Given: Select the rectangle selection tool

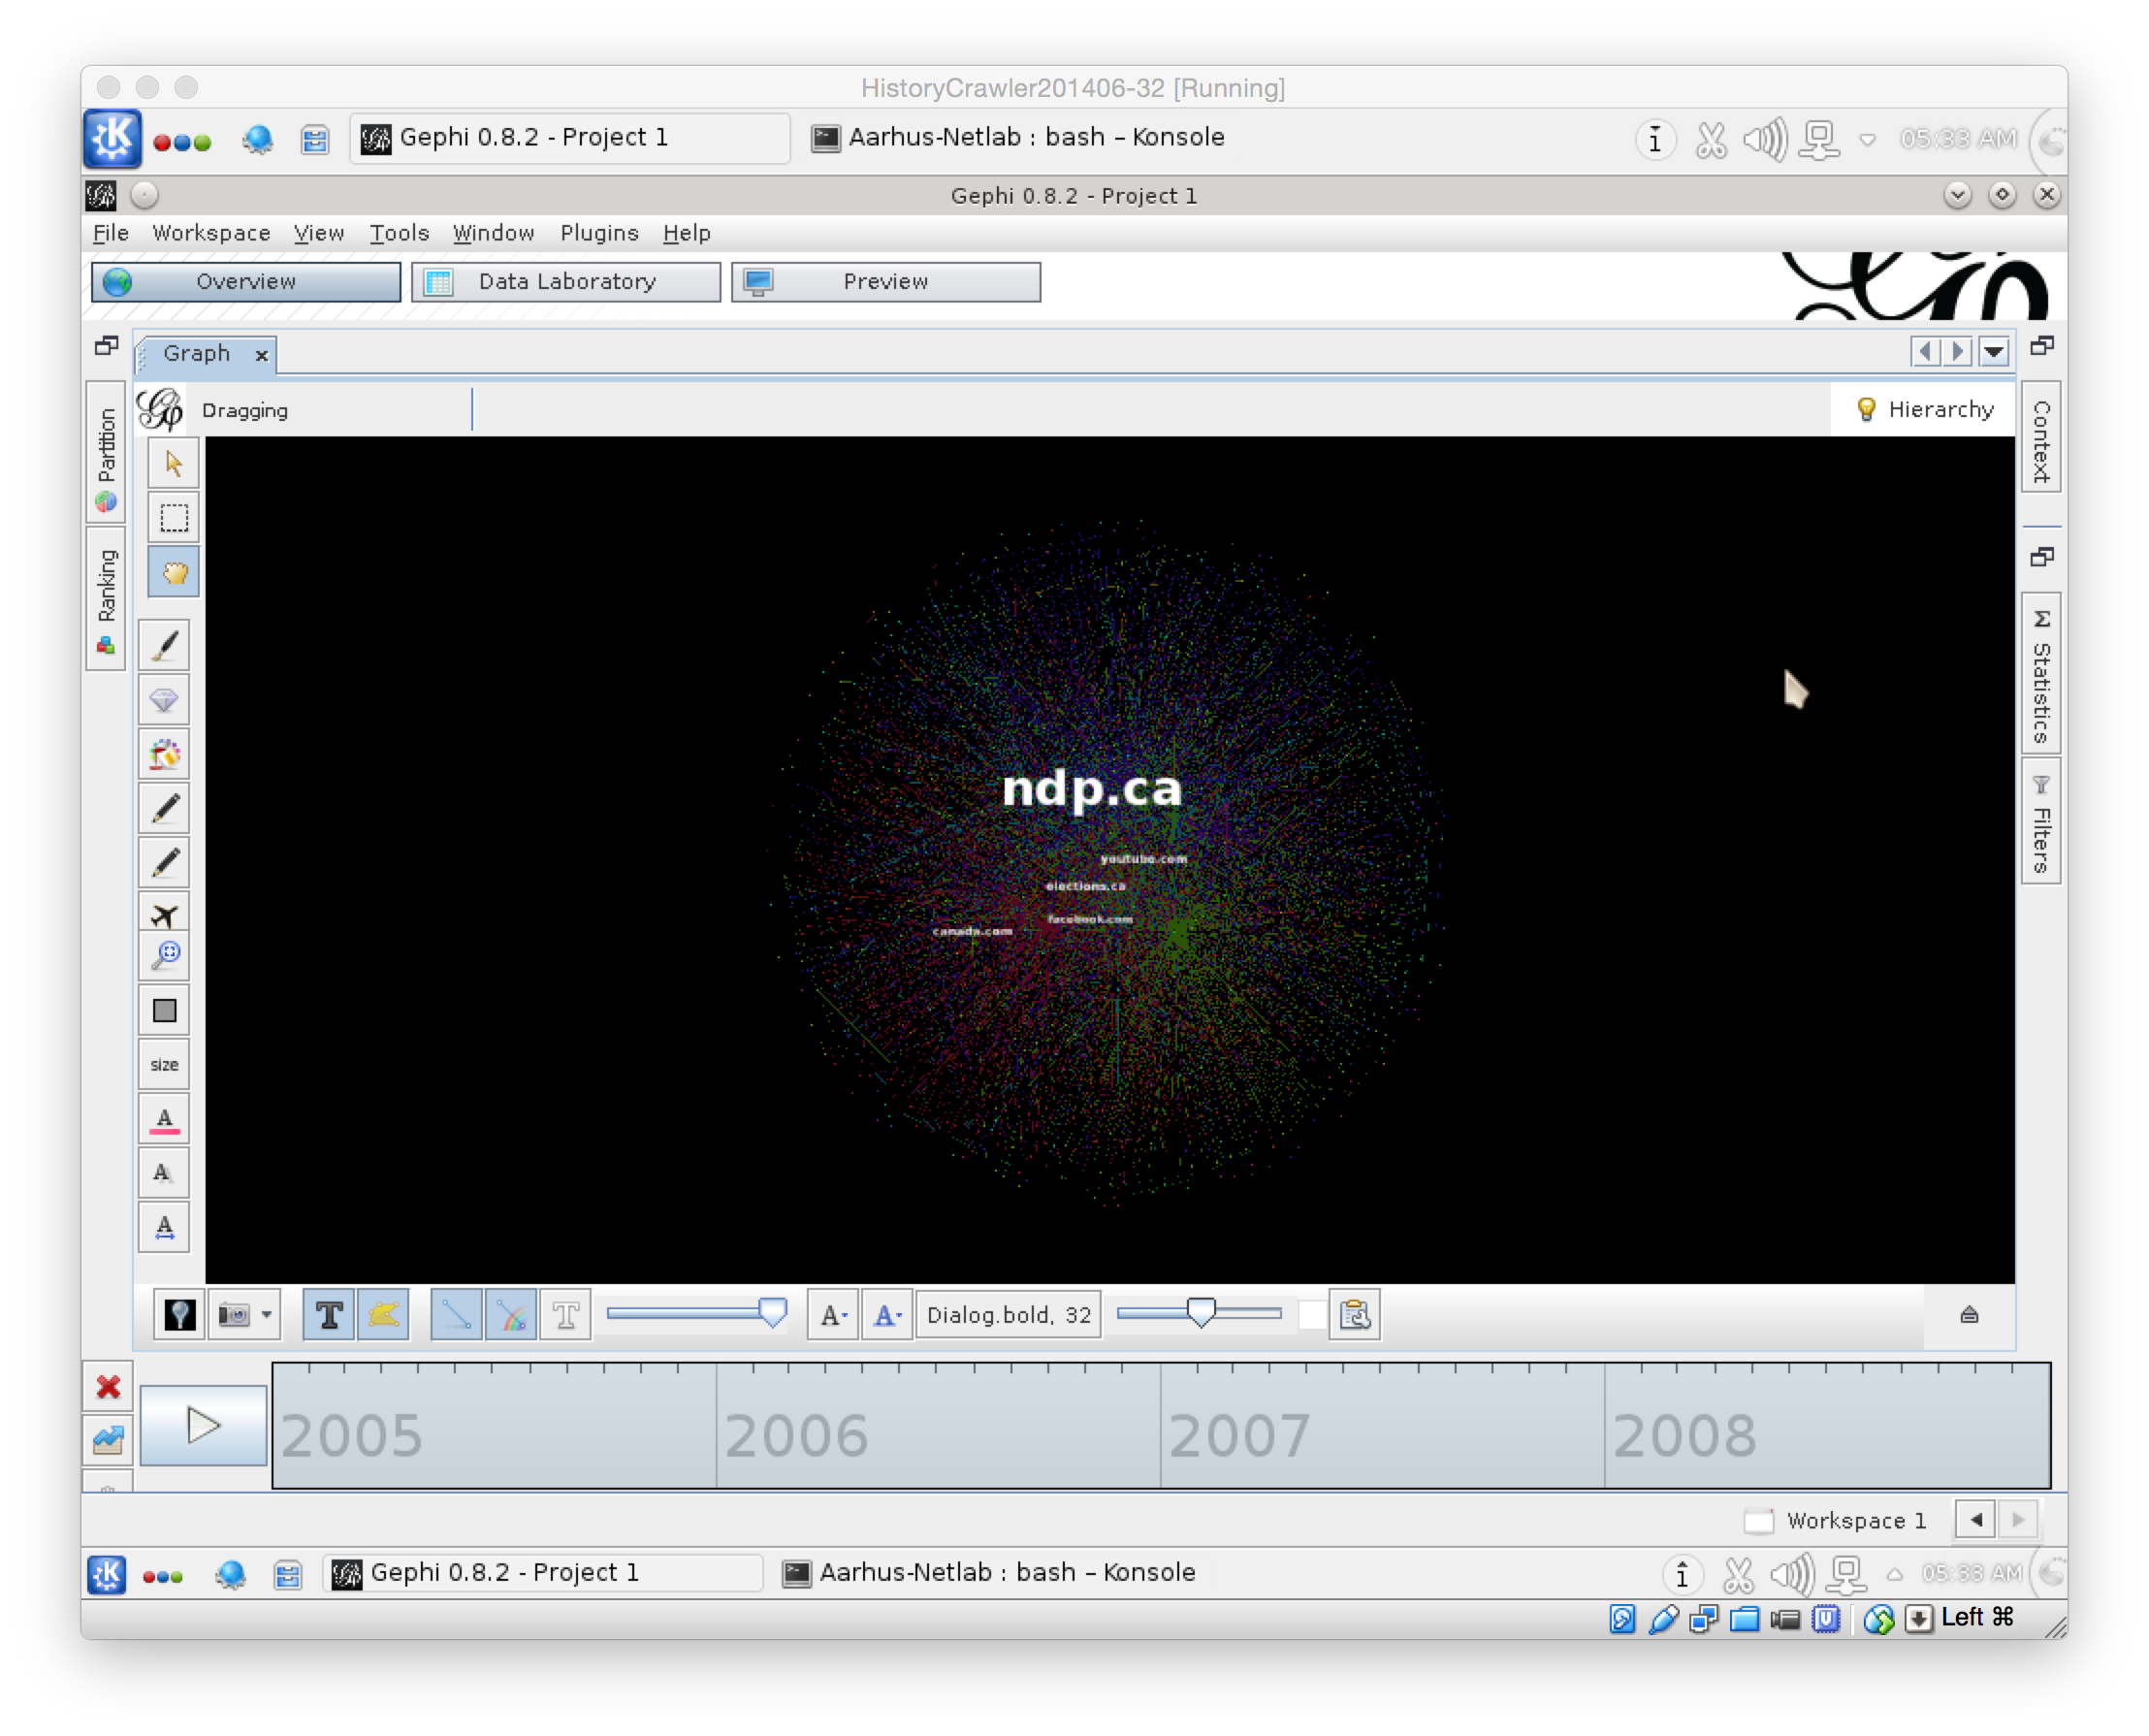Looking at the screenshot, I should point(174,518).
